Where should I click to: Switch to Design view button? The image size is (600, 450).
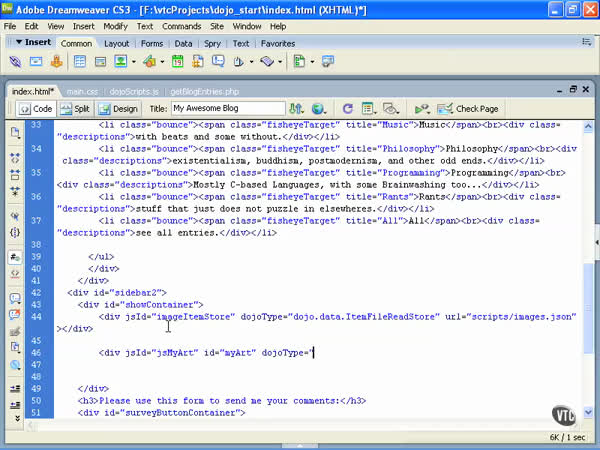tap(118, 108)
